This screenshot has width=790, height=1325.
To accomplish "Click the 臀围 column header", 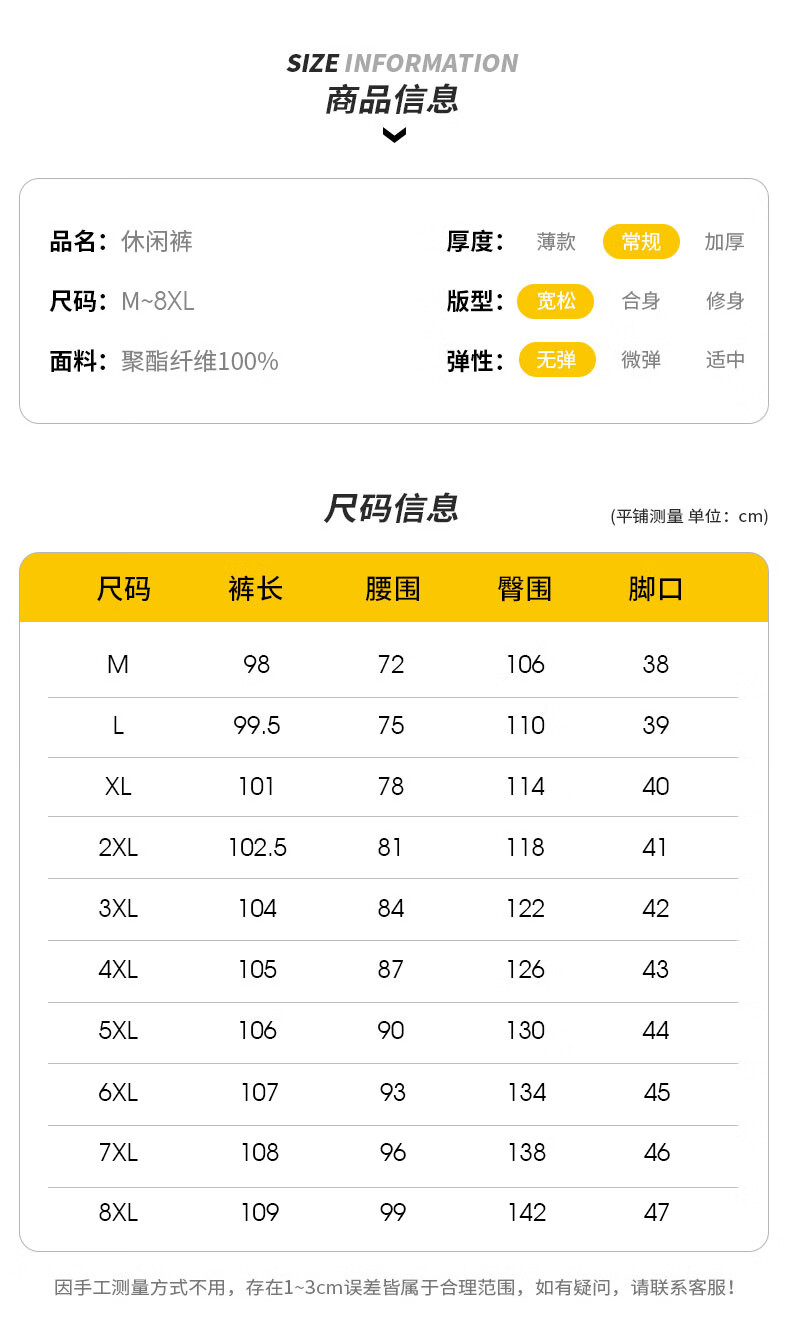I will [525, 589].
